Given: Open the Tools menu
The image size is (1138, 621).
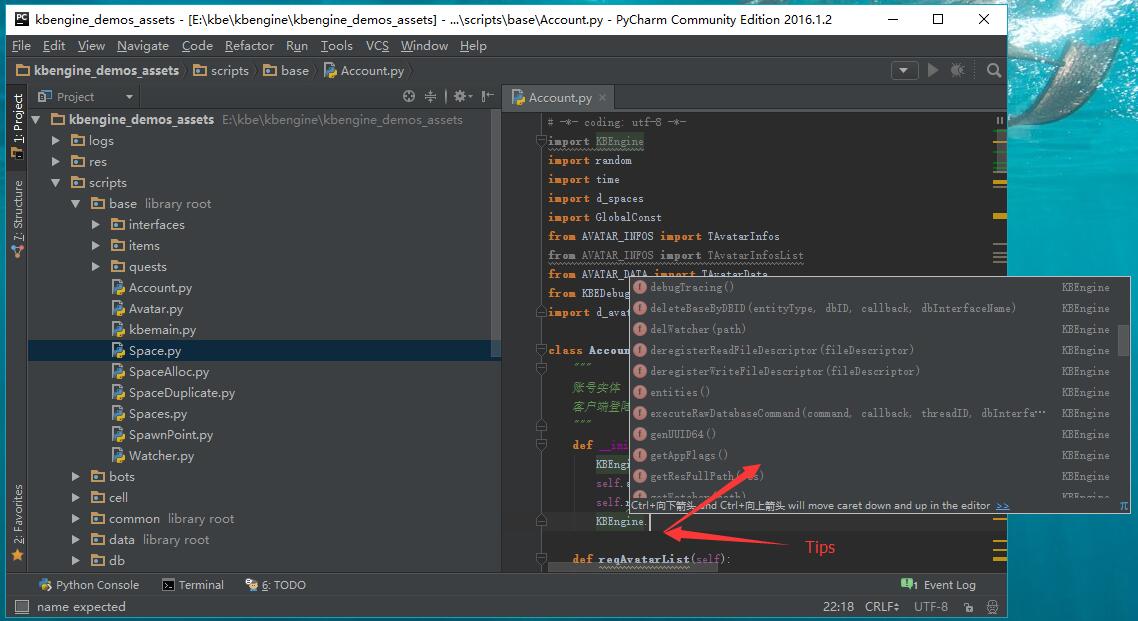Looking at the screenshot, I should pos(337,46).
